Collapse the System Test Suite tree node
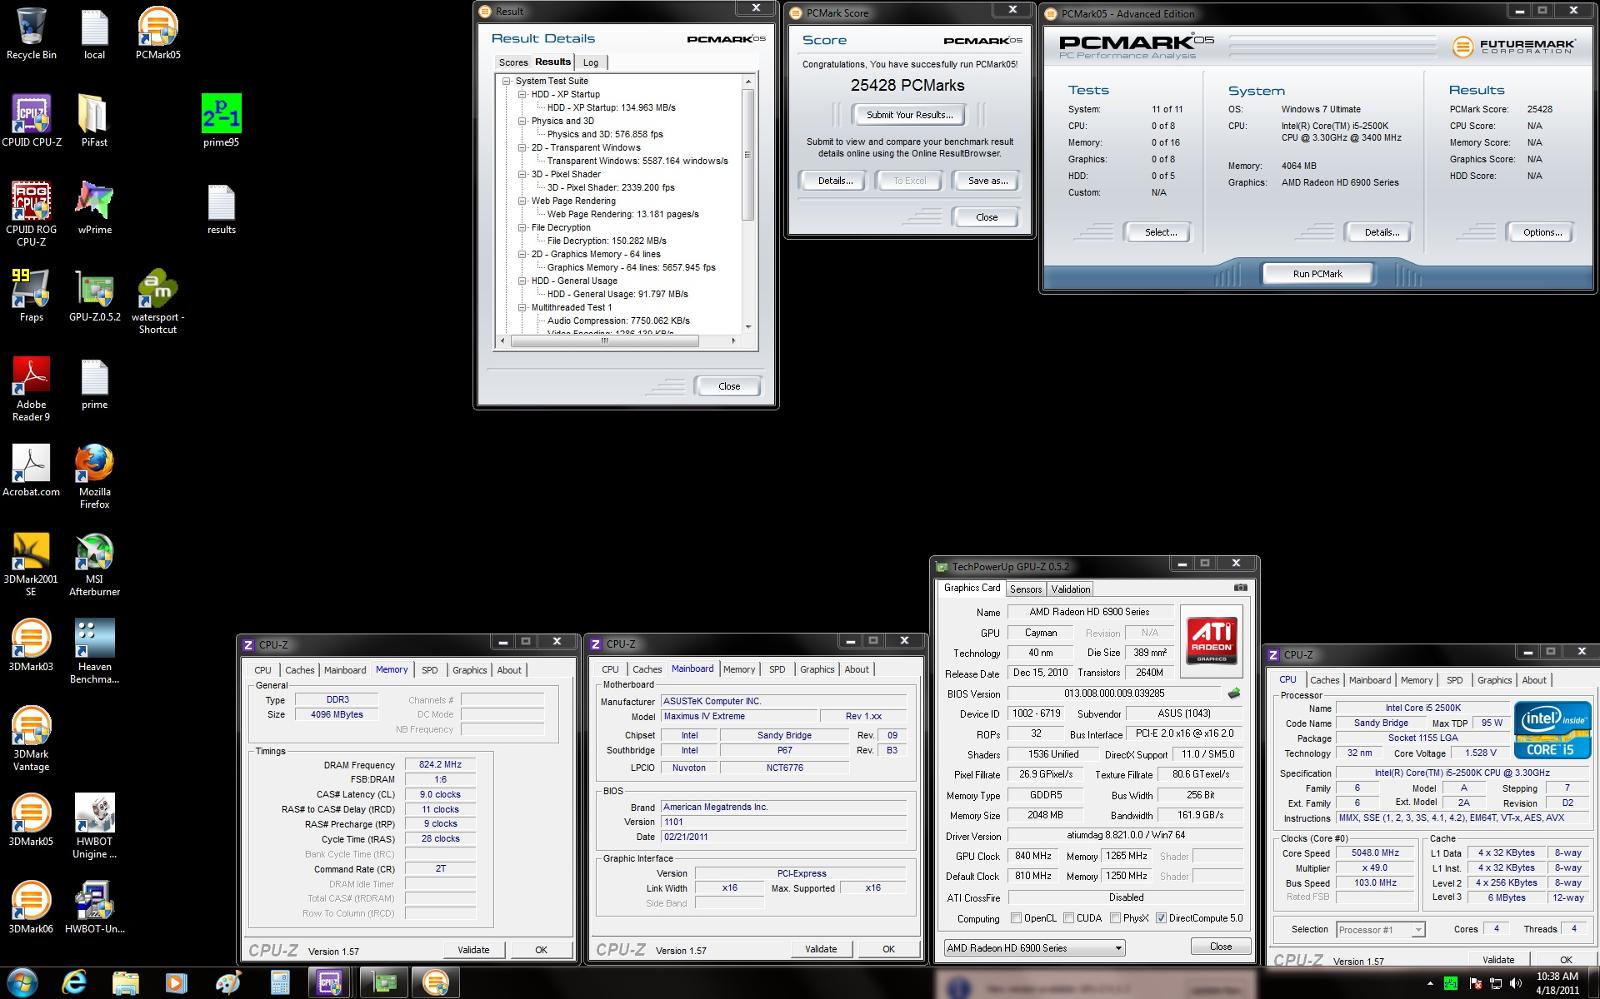 click(506, 81)
